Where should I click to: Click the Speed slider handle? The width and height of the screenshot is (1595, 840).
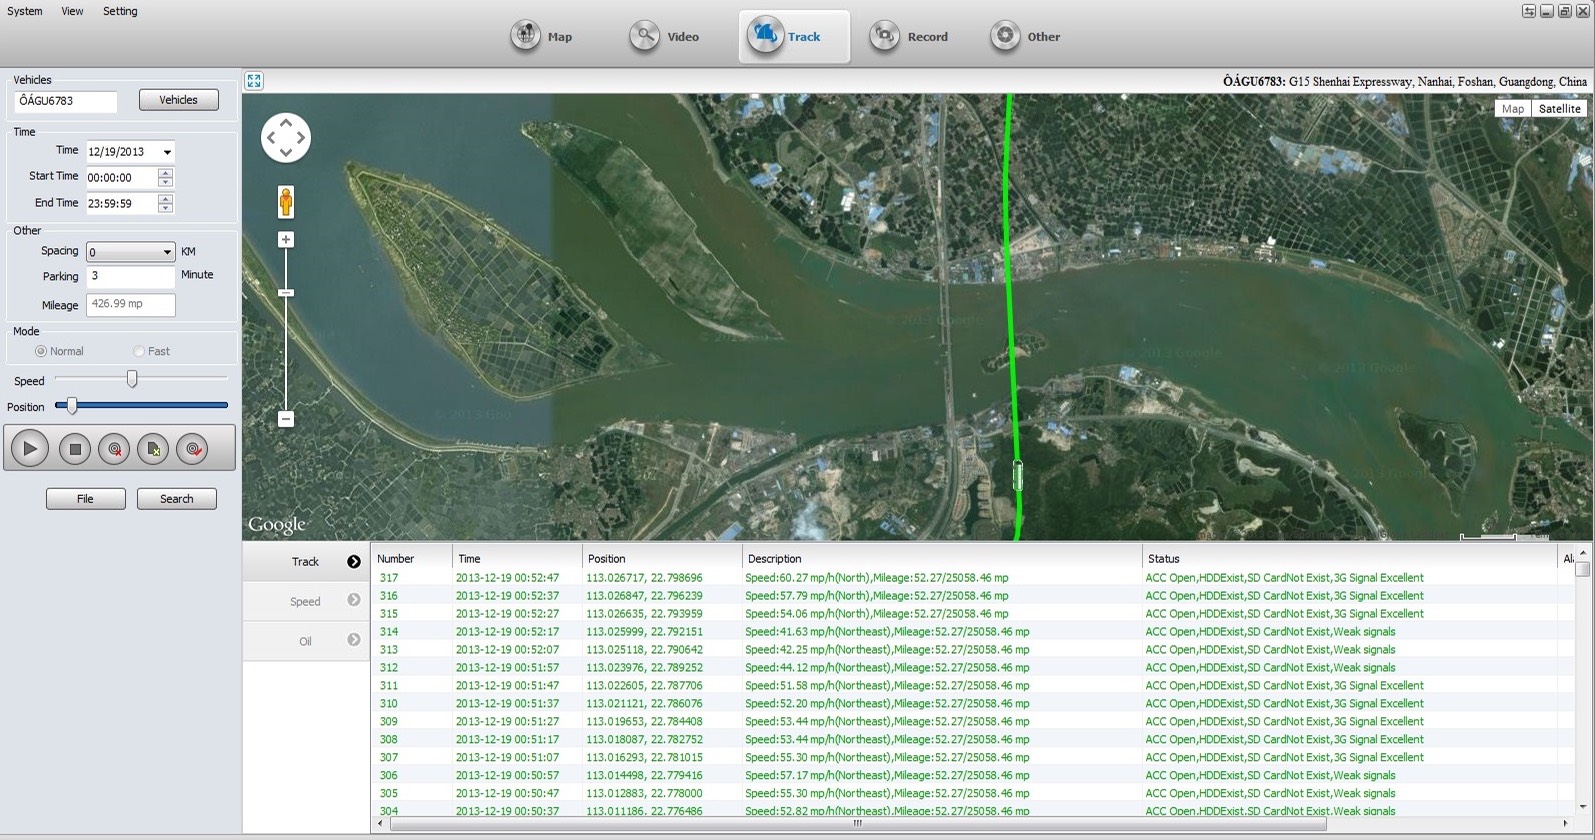click(x=132, y=379)
